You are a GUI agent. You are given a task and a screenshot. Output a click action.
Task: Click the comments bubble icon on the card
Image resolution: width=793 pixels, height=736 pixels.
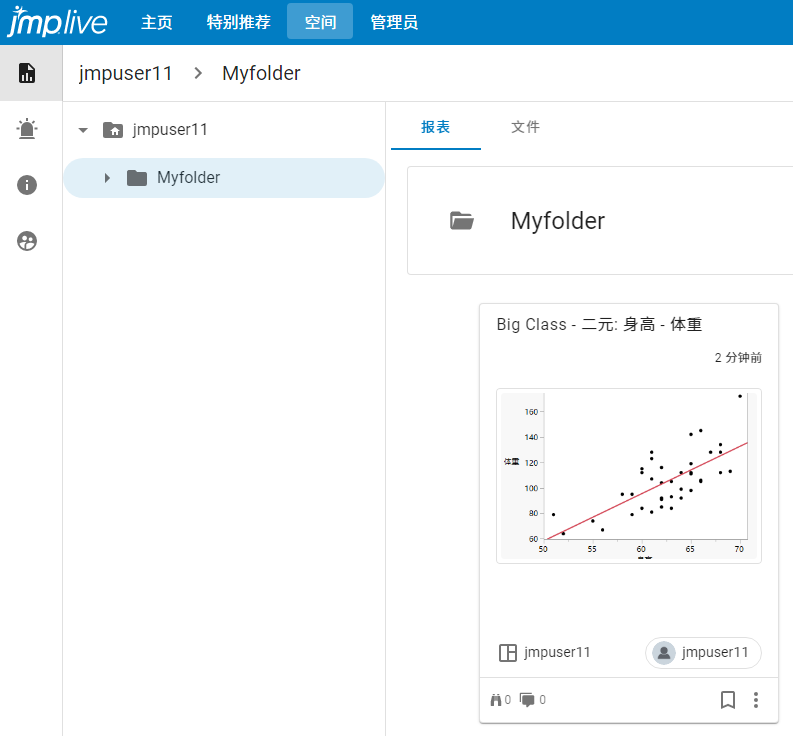pyautogui.click(x=527, y=700)
